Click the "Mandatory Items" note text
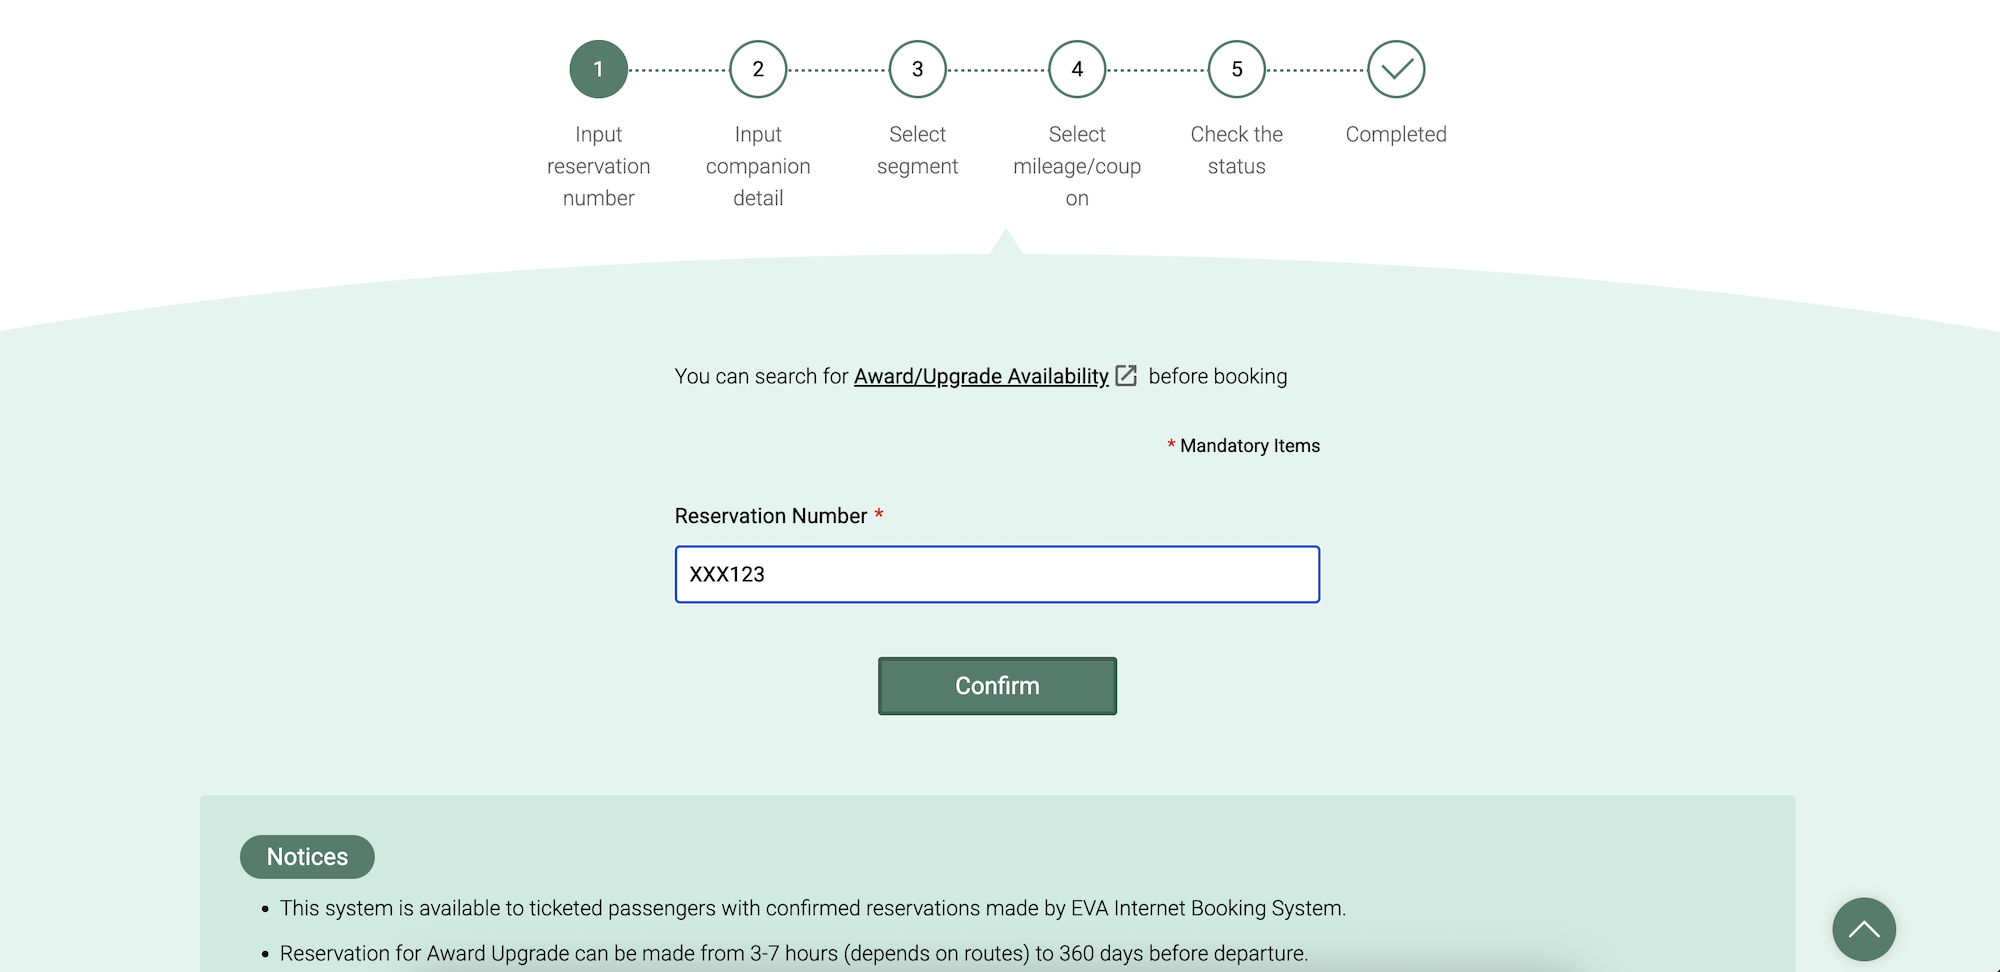Screen dimensions: 2000x972 pyautogui.click(x=1249, y=446)
